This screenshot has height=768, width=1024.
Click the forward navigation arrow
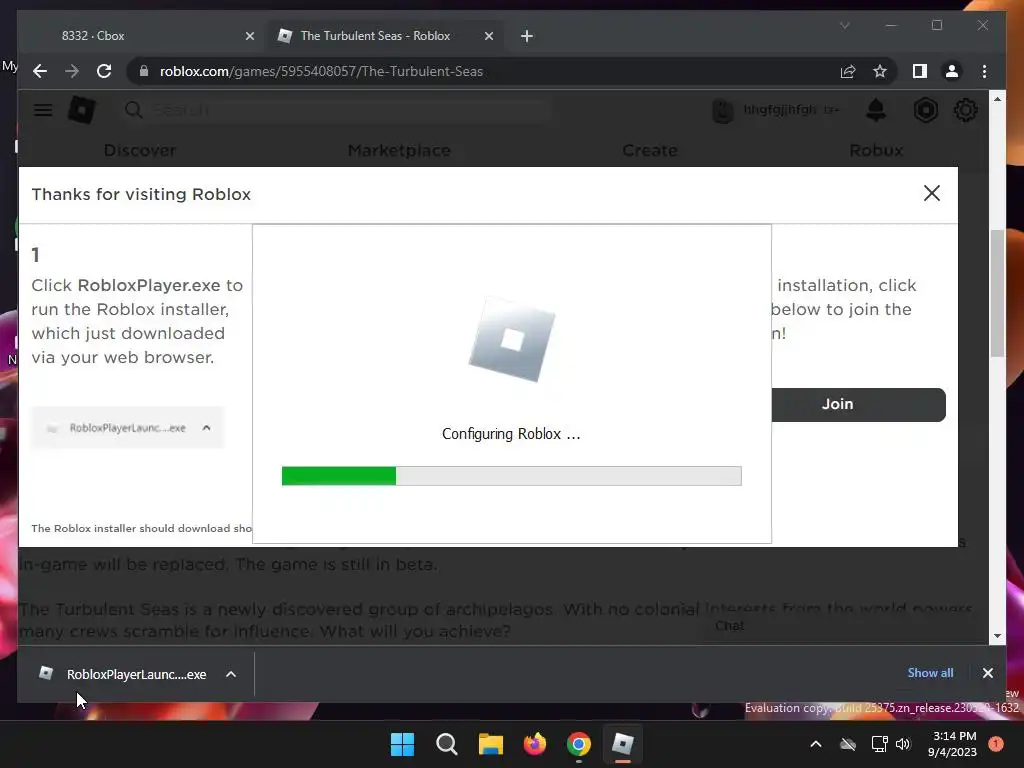(72, 71)
